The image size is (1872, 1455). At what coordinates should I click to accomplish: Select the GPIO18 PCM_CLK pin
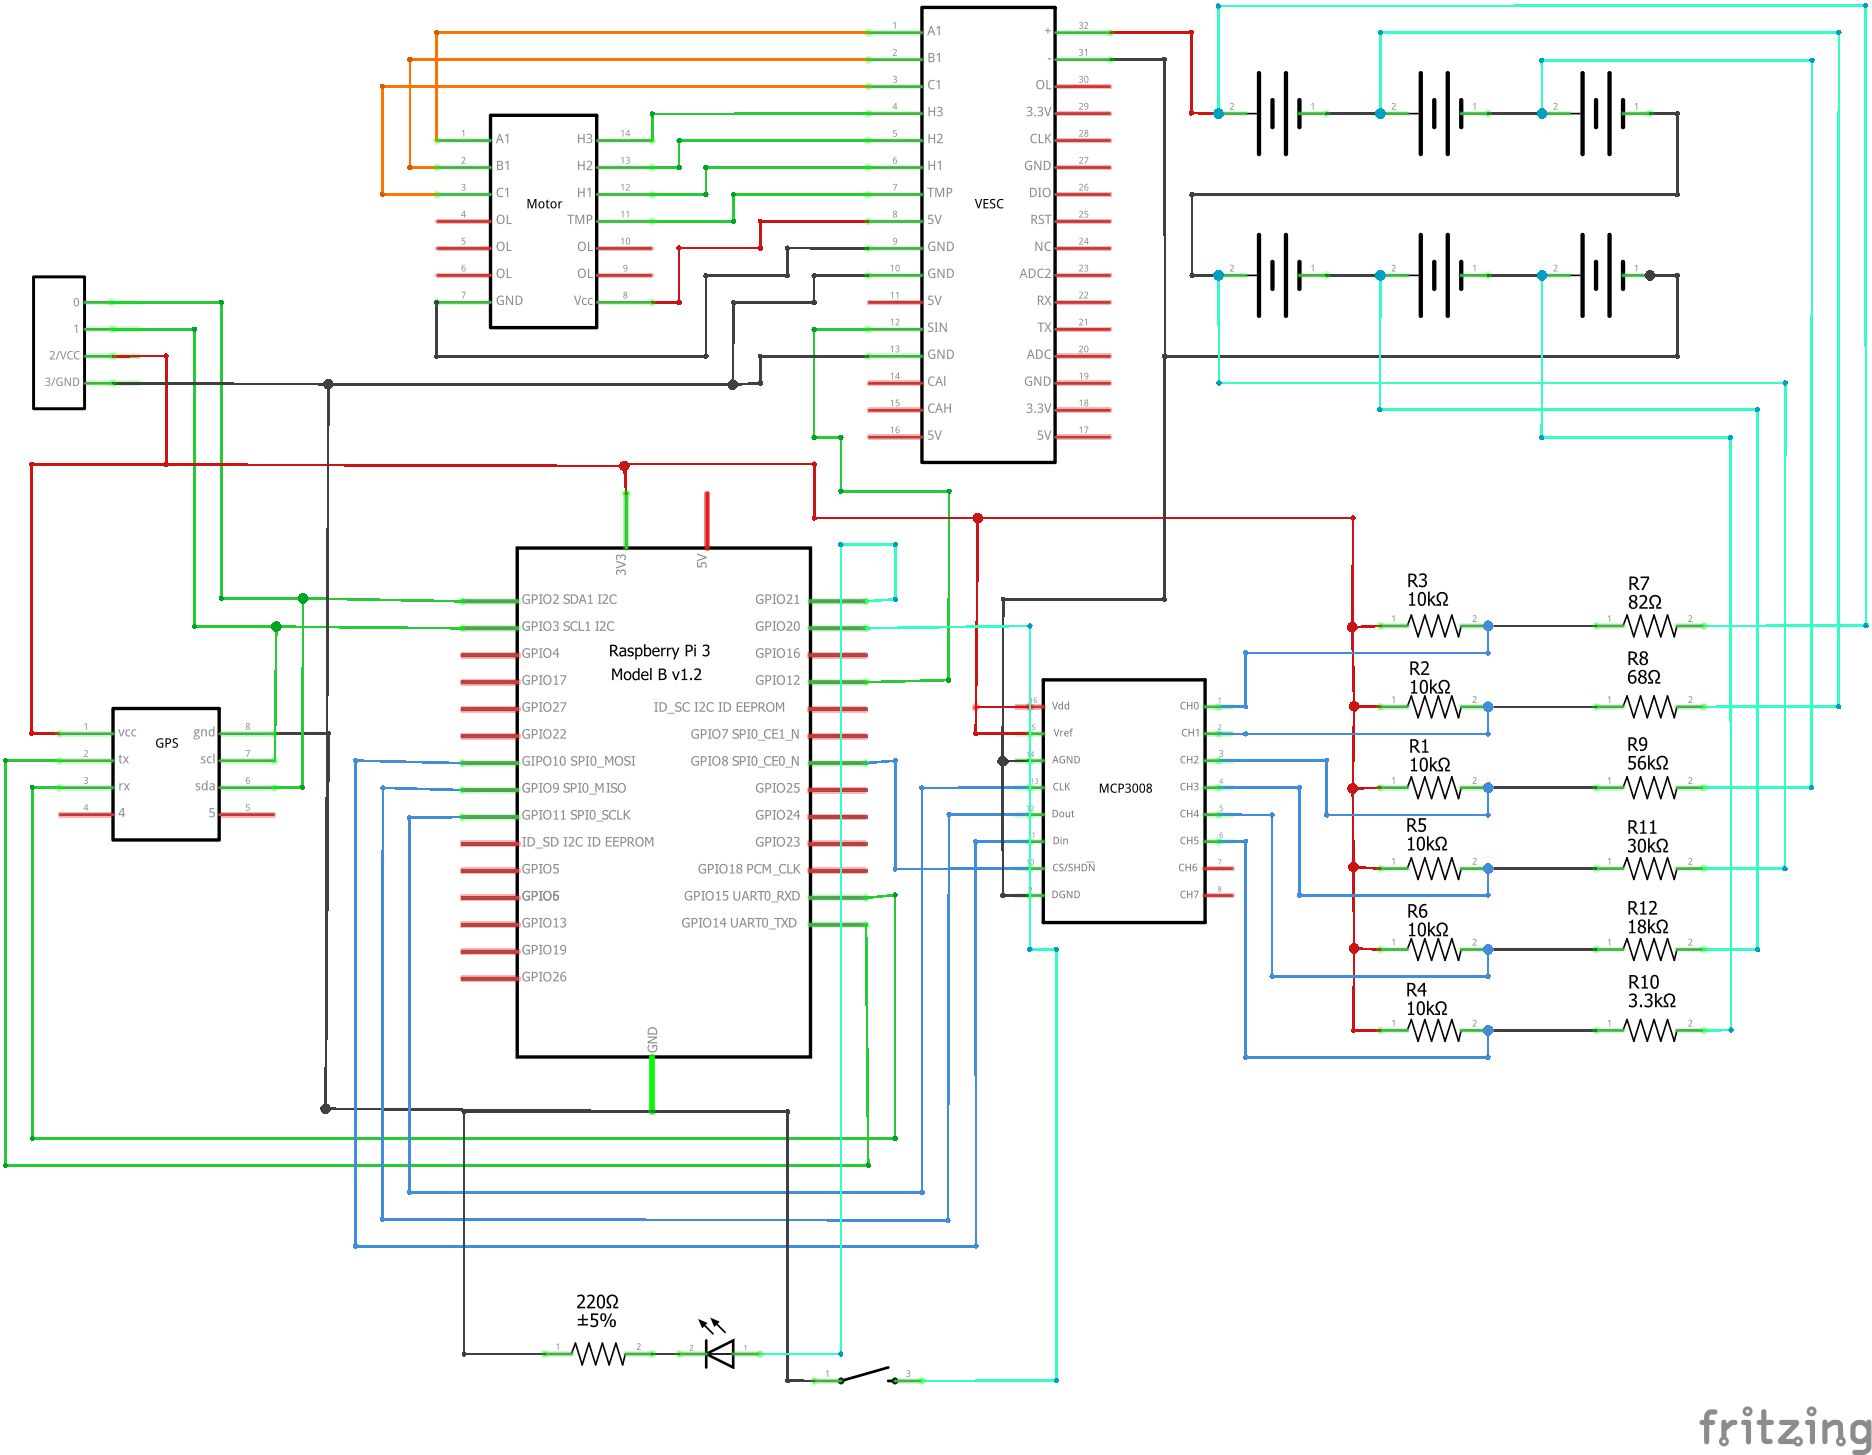(748, 868)
